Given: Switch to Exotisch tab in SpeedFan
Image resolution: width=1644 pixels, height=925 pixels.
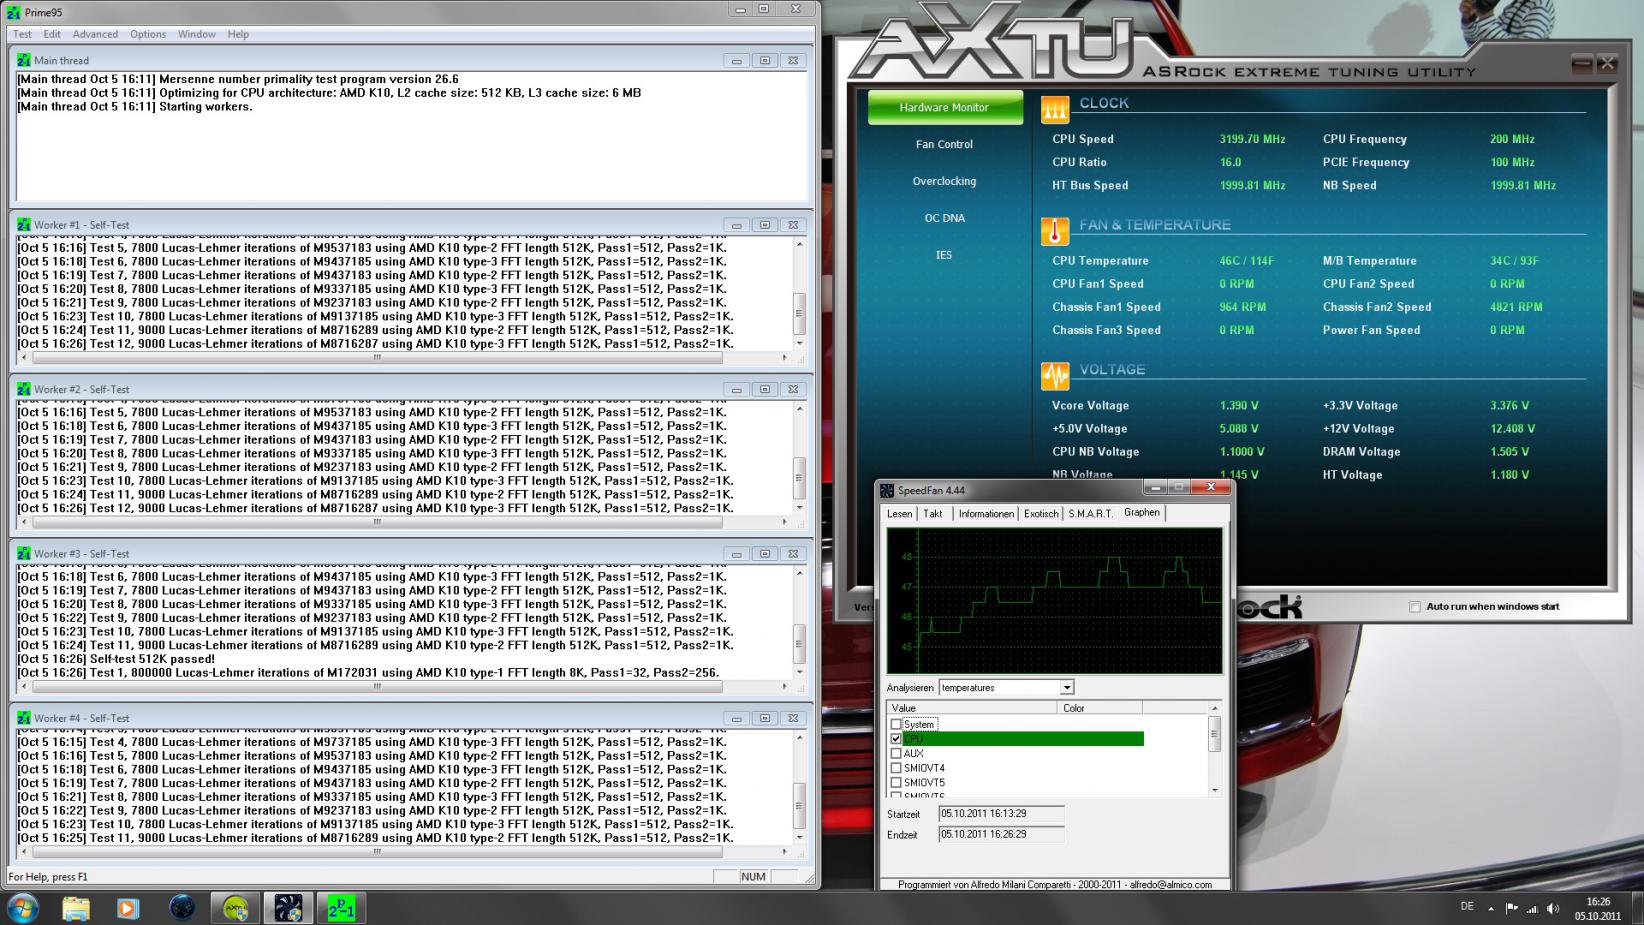Looking at the screenshot, I should coord(1041,514).
